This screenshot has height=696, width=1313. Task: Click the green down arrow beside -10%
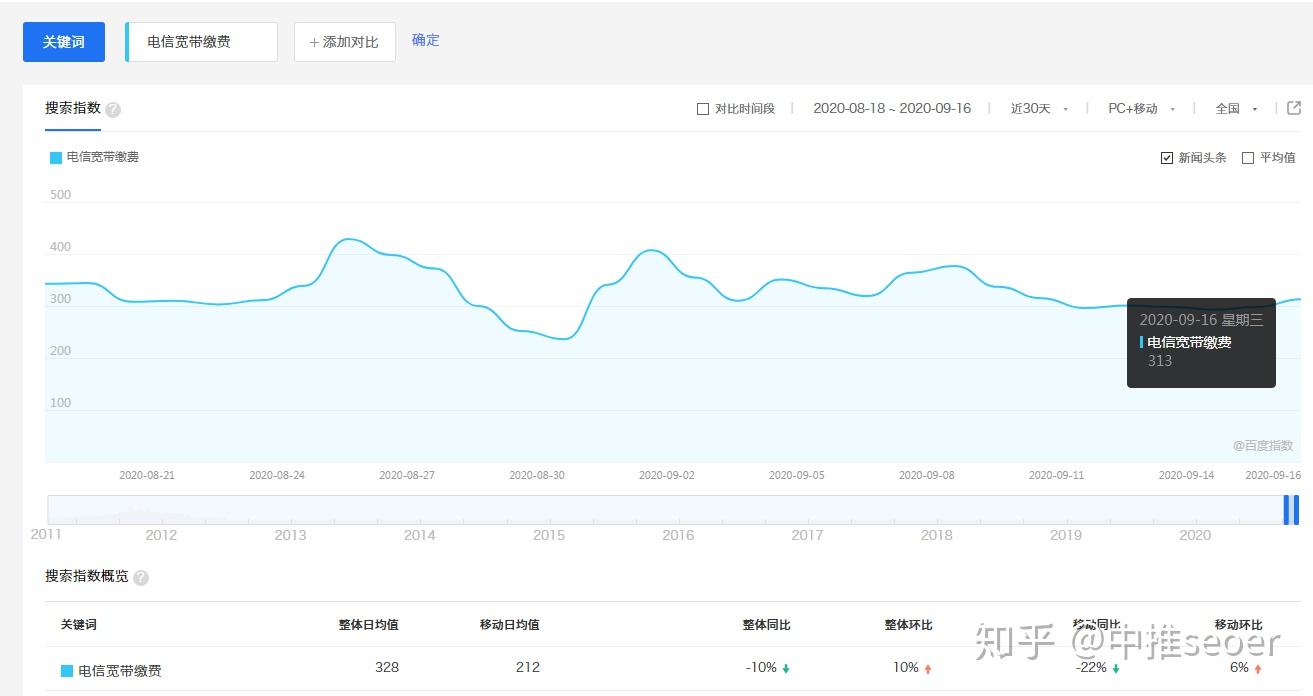click(786, 669)
